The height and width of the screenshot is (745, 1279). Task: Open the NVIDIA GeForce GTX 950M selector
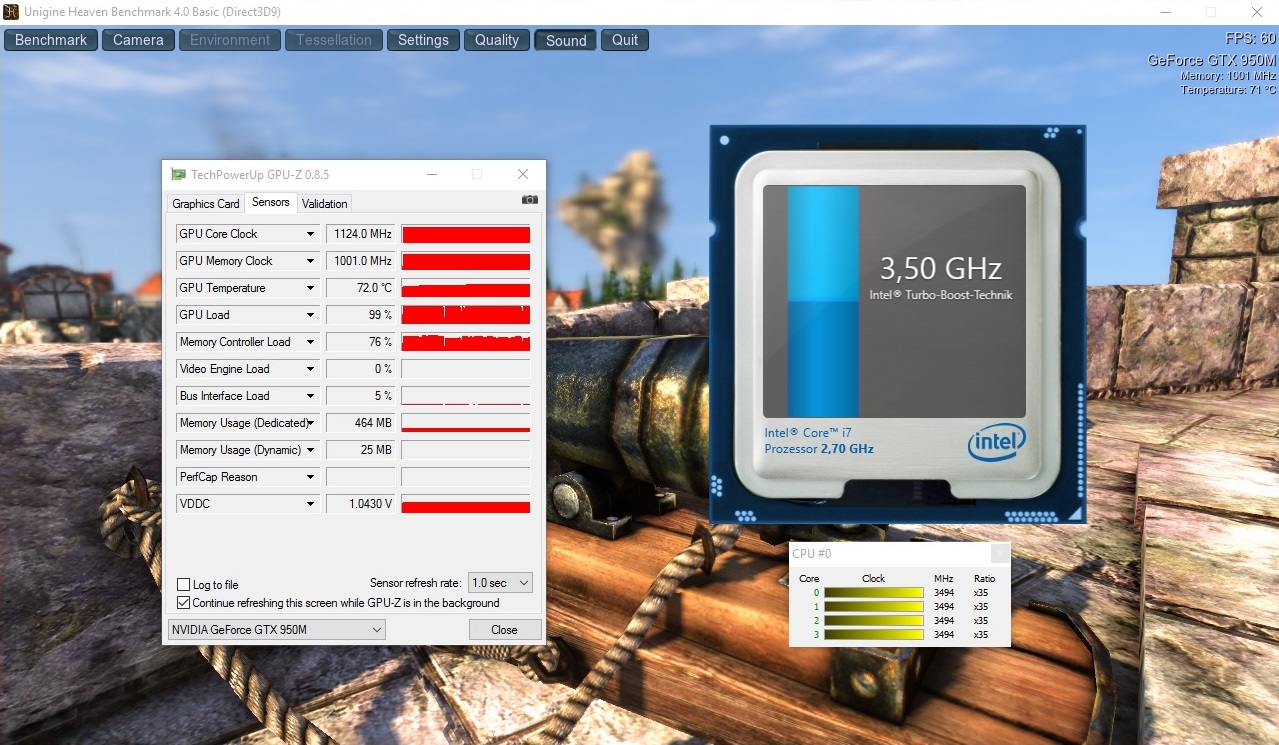(x=276, y=630)
